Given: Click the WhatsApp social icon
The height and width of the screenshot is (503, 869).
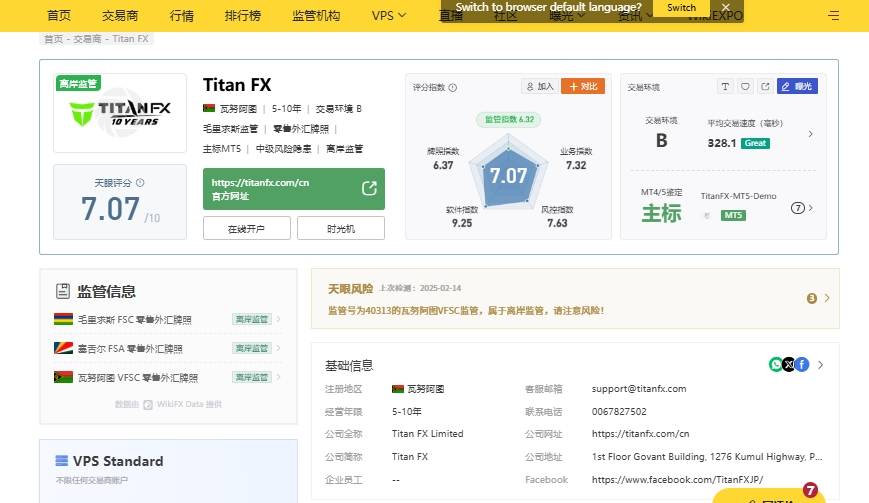Looking at the screenshot, I should [x=775, y=364].
